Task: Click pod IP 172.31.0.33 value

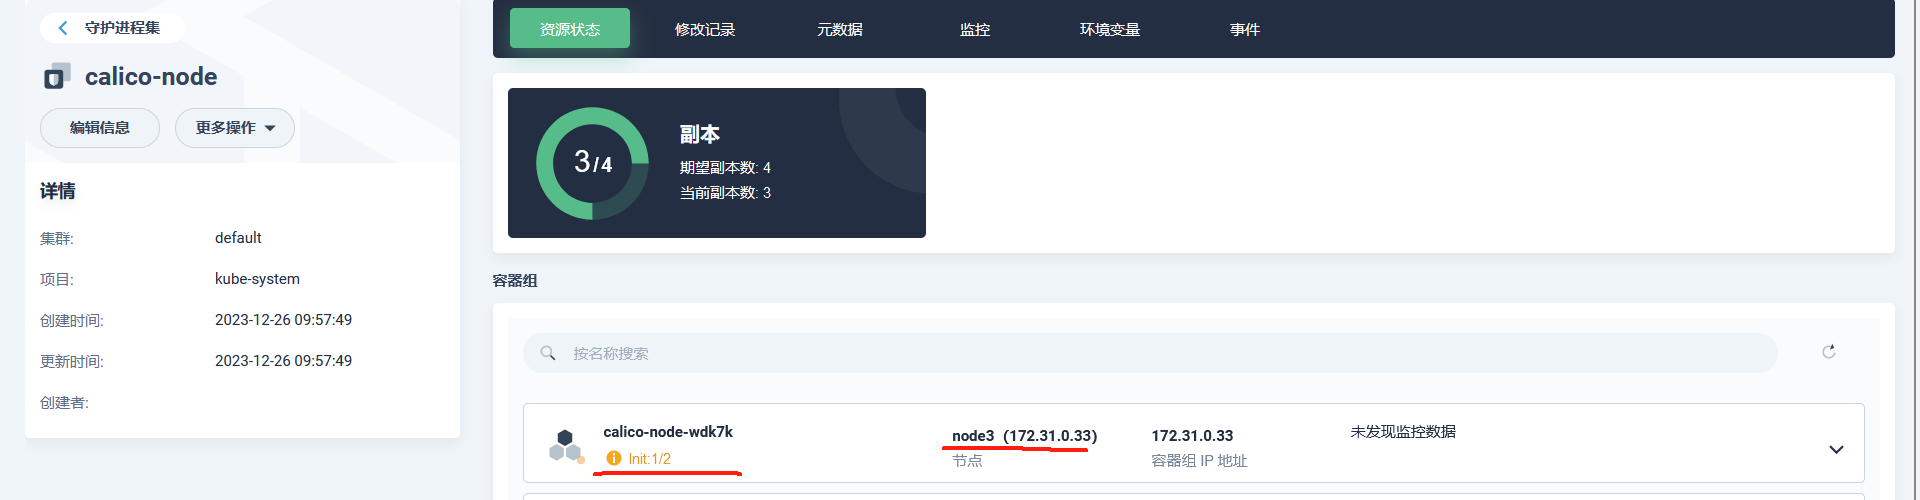Action: point(1192,436)
